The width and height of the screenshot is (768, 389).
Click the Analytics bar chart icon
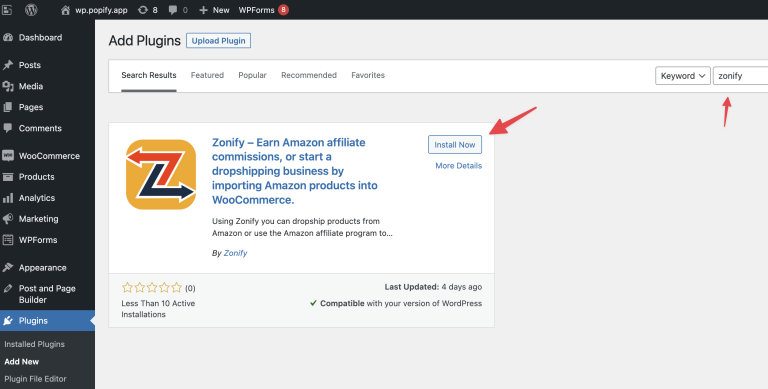[8, 198]
